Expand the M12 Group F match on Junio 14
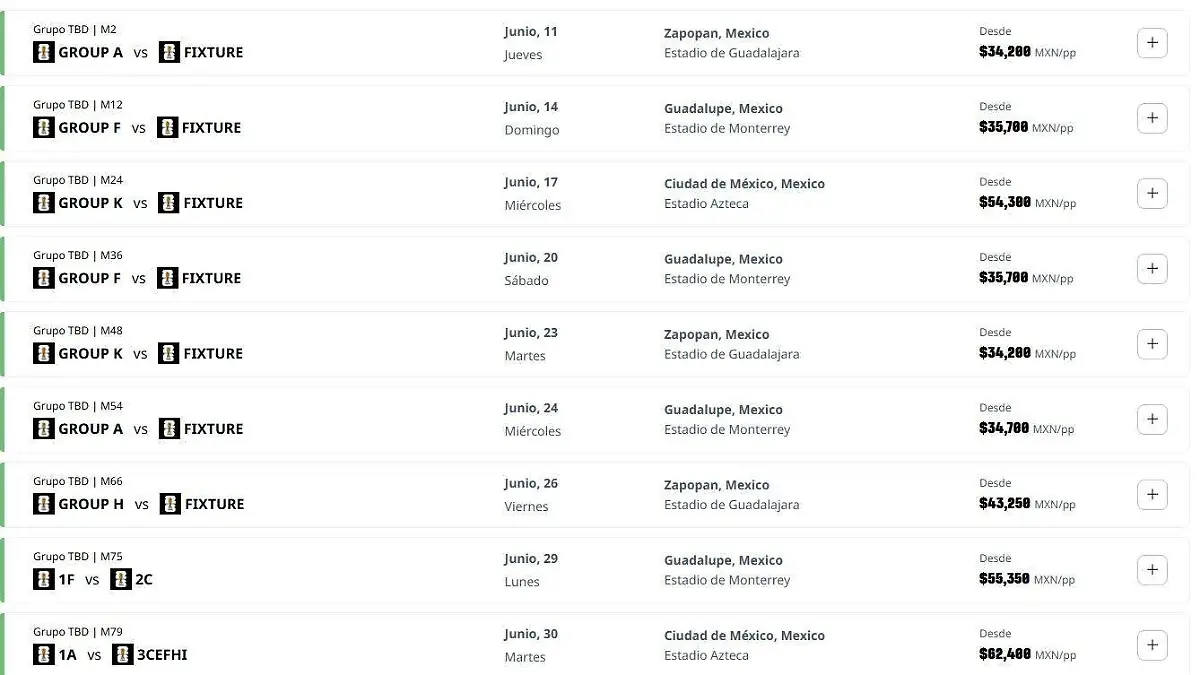Image resolution: width=1200 pixels, height=675 pixels. pos(1152,118)
